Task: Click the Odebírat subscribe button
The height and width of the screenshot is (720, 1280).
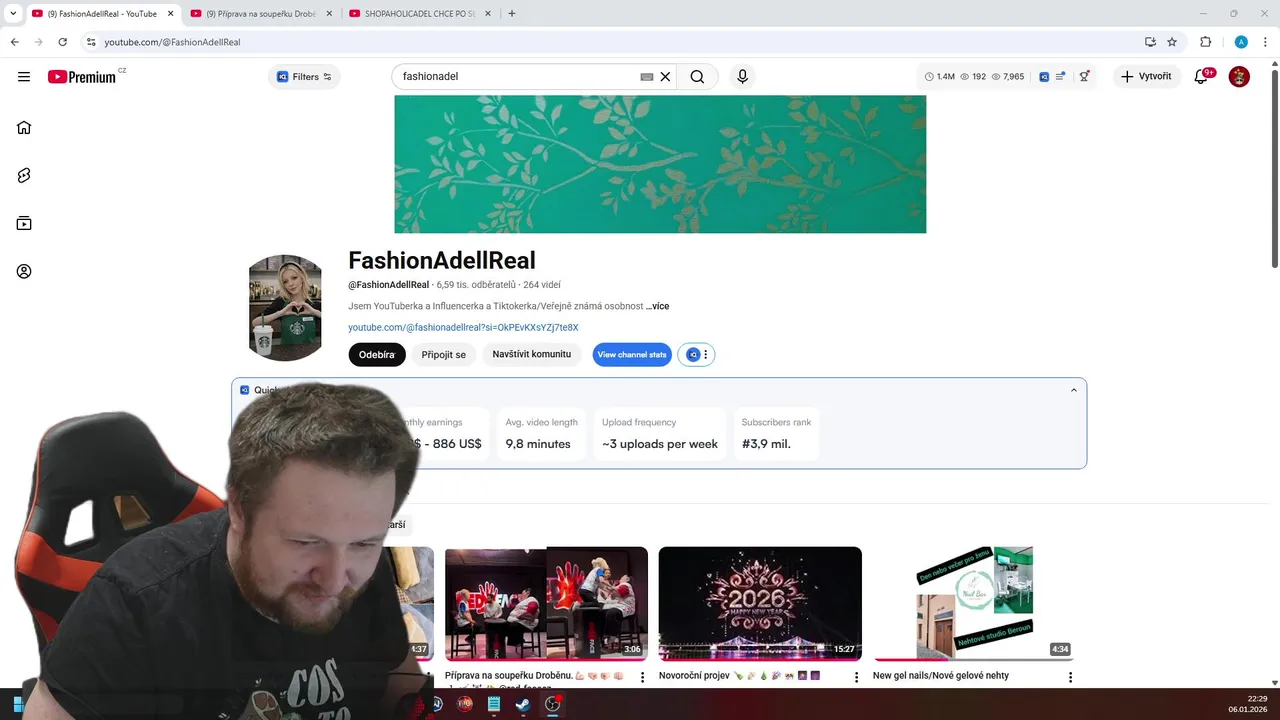Action: click(377, 354)
